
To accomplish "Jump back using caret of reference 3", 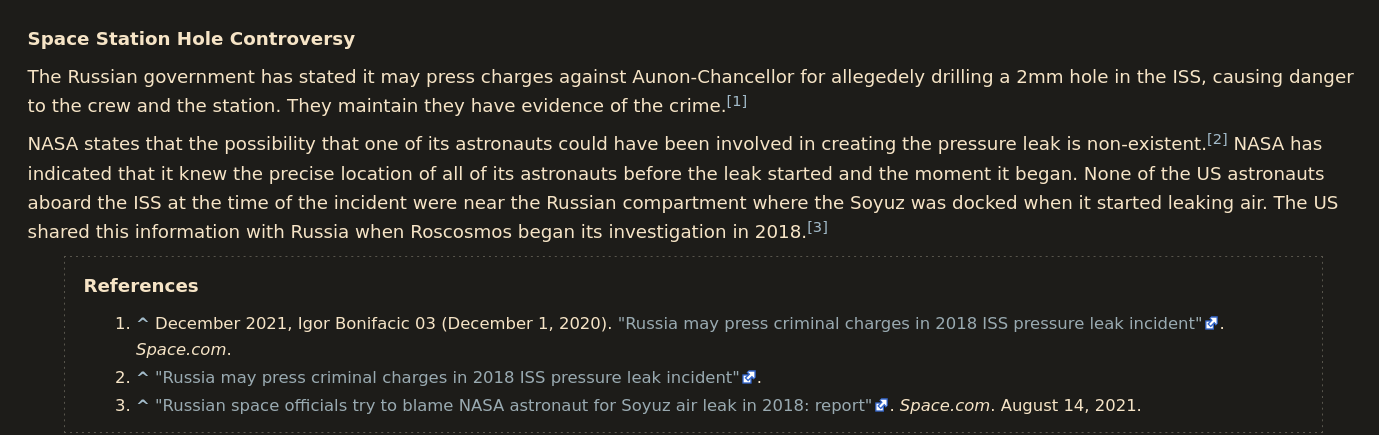I will (x=142, y=405).
